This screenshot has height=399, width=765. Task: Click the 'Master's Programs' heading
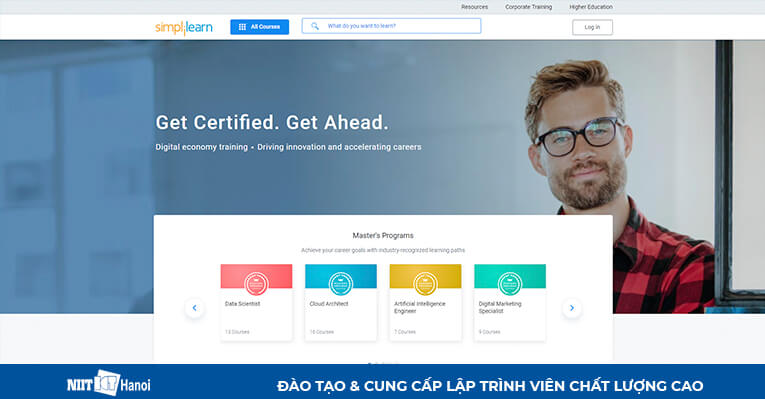(x=383, y=236)
